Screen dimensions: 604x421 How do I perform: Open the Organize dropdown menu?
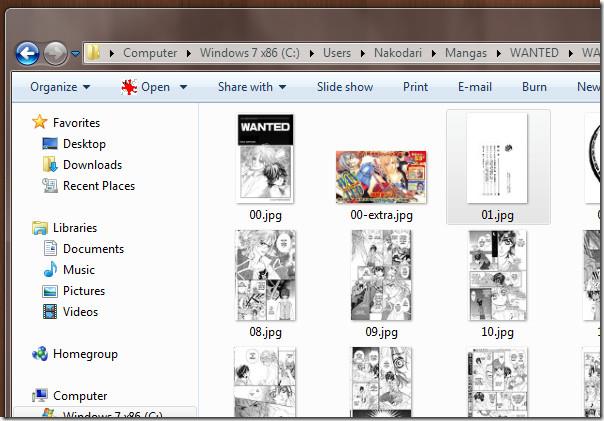click(x=59, y=87)
